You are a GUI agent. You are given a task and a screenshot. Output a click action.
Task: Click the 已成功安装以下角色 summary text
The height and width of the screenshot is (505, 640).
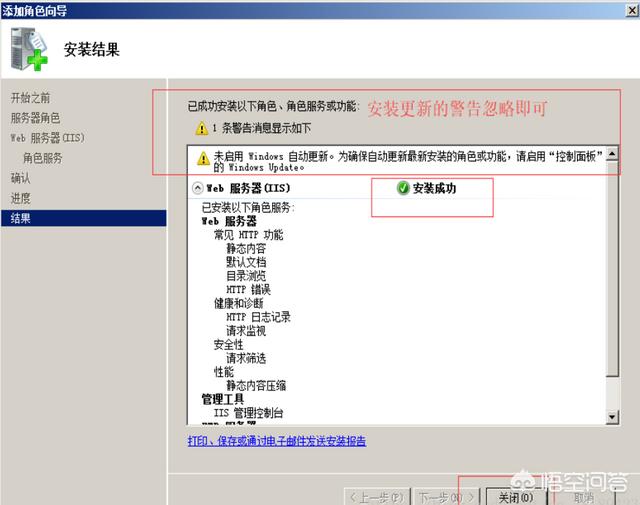[273, 107]
